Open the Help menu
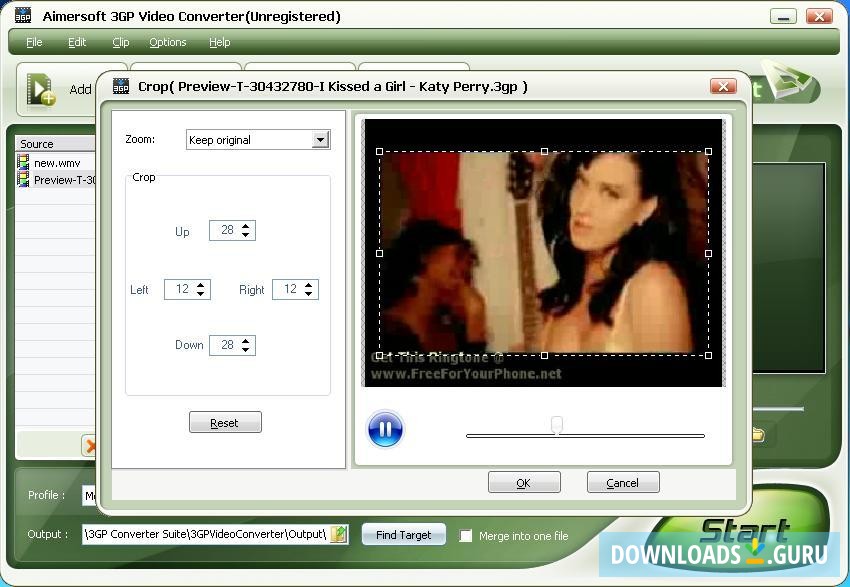This screenshot has width=850, height=587. coord(220,42)
